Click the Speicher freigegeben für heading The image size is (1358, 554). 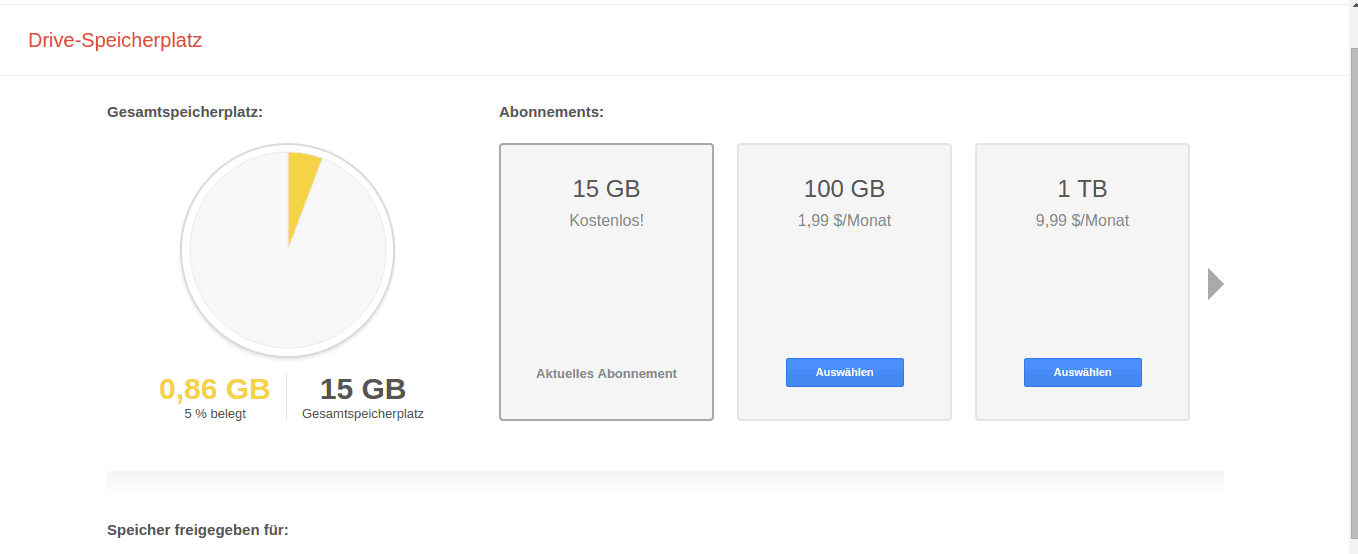click(x=198, y=530)
